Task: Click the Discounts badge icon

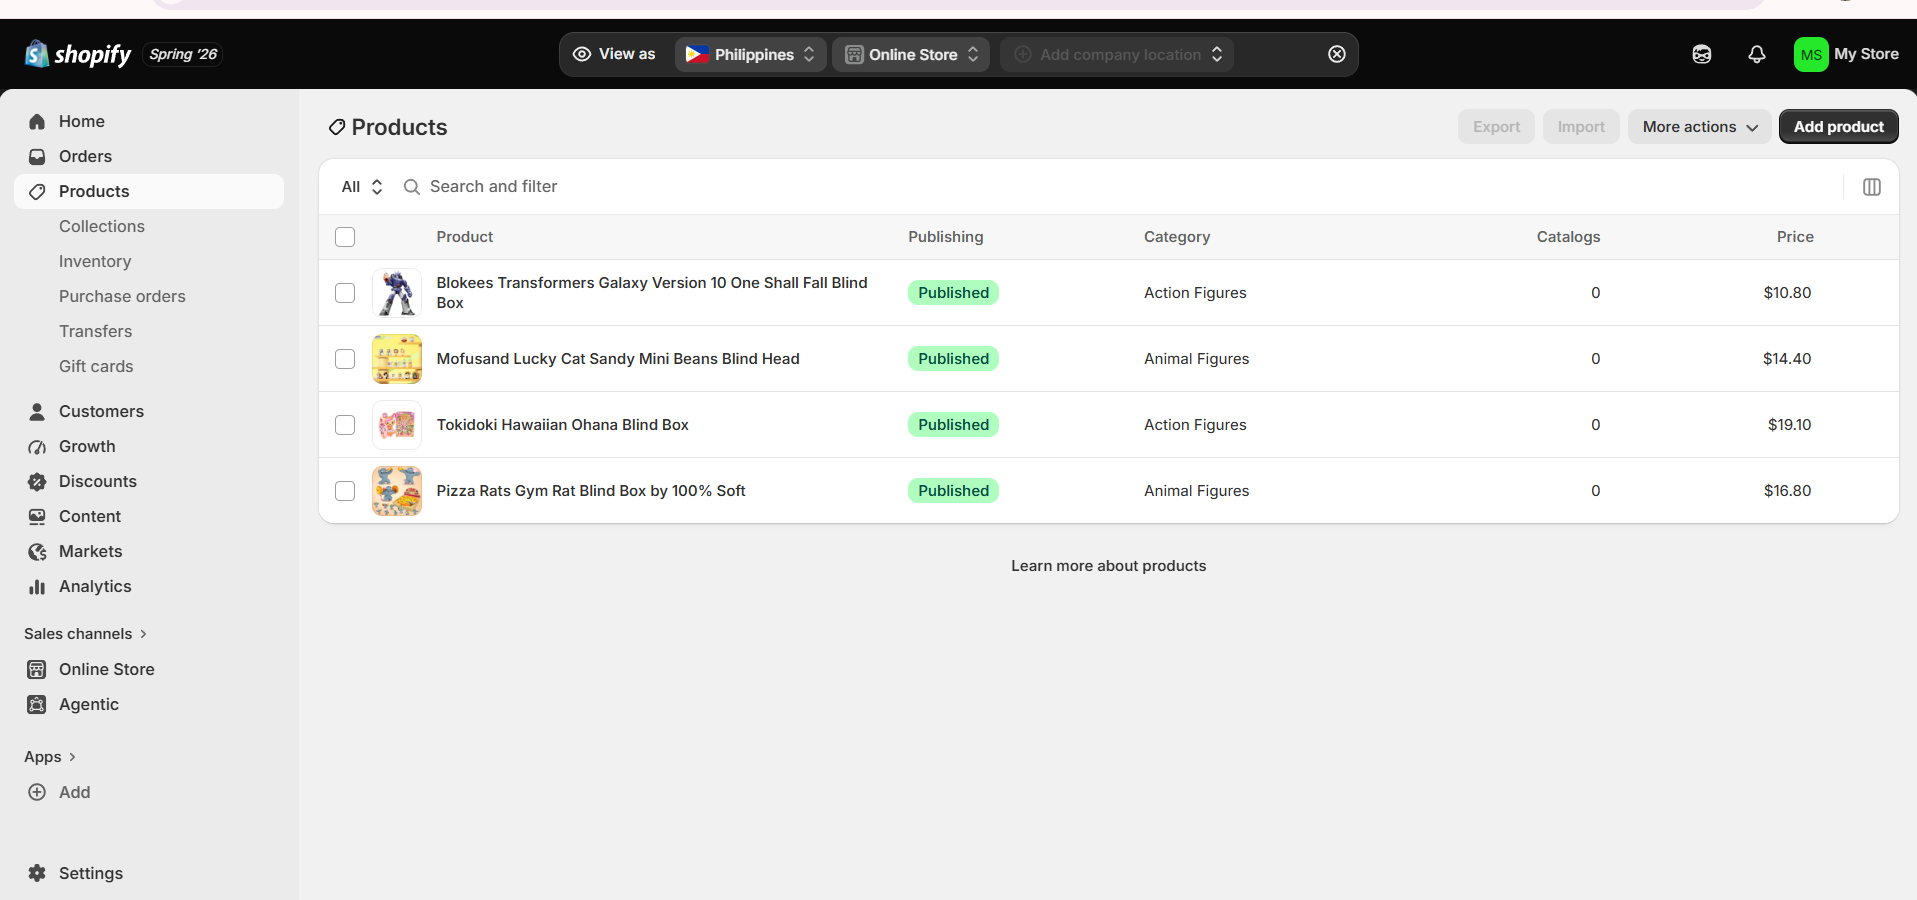Action: pos(37,481)
